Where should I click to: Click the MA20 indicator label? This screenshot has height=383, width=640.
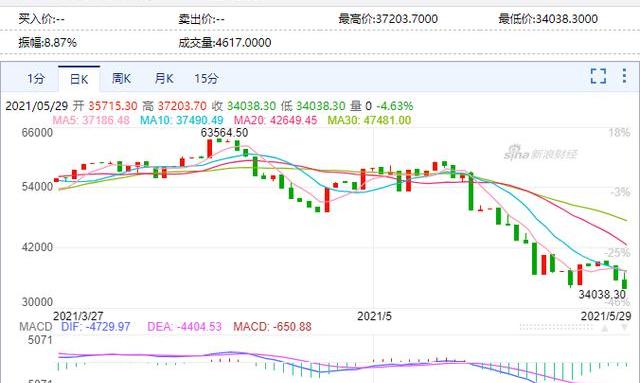coord(275,120)
